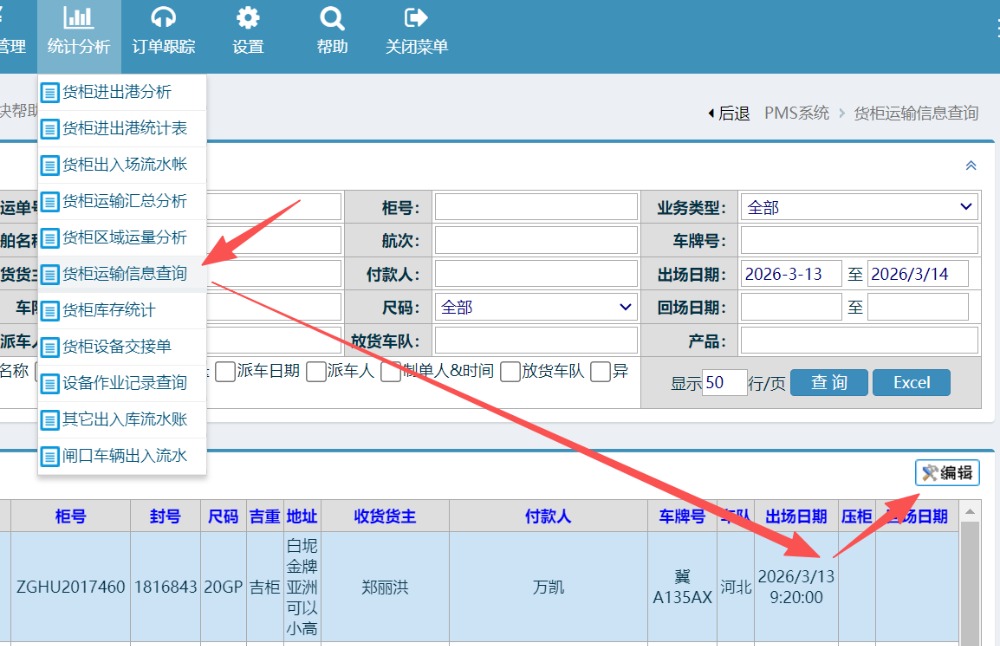Click the results table vertical scrollbar
The height and width of the screenshot is (646, 1000).
point(970,580)
